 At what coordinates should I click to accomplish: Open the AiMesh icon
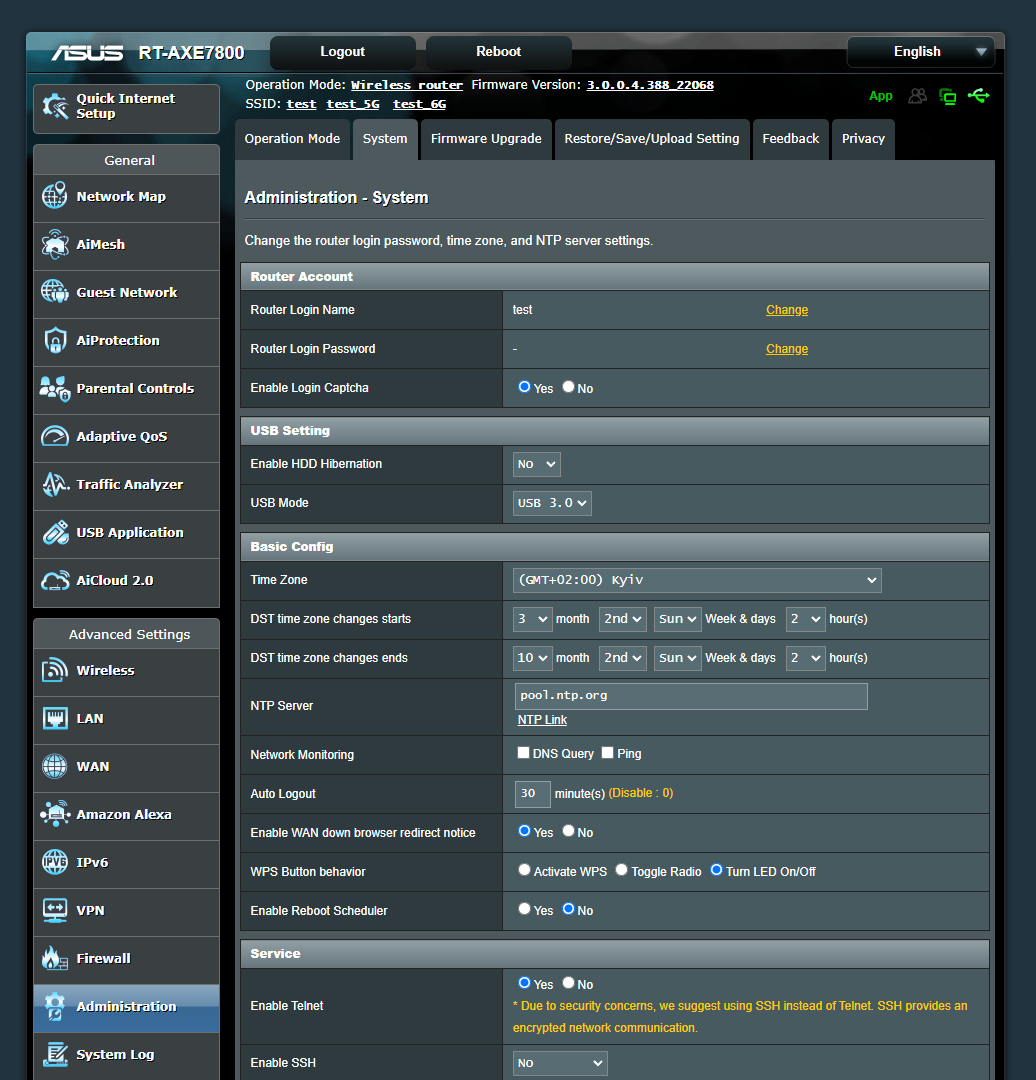(55, 245)
